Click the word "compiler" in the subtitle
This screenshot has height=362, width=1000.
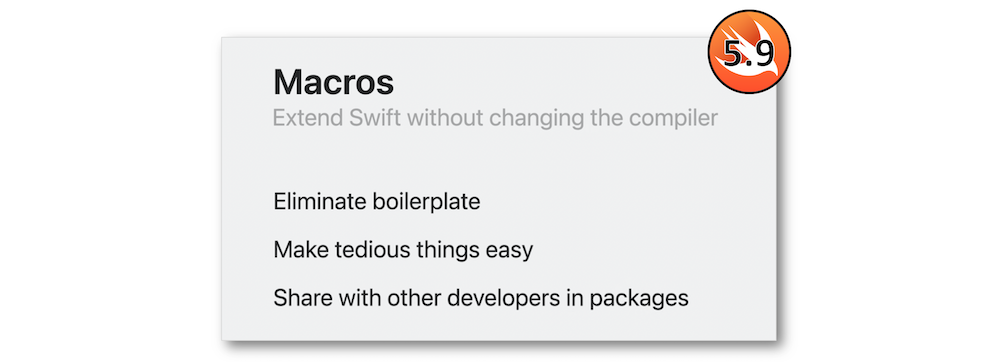click(x=677, y=120)
